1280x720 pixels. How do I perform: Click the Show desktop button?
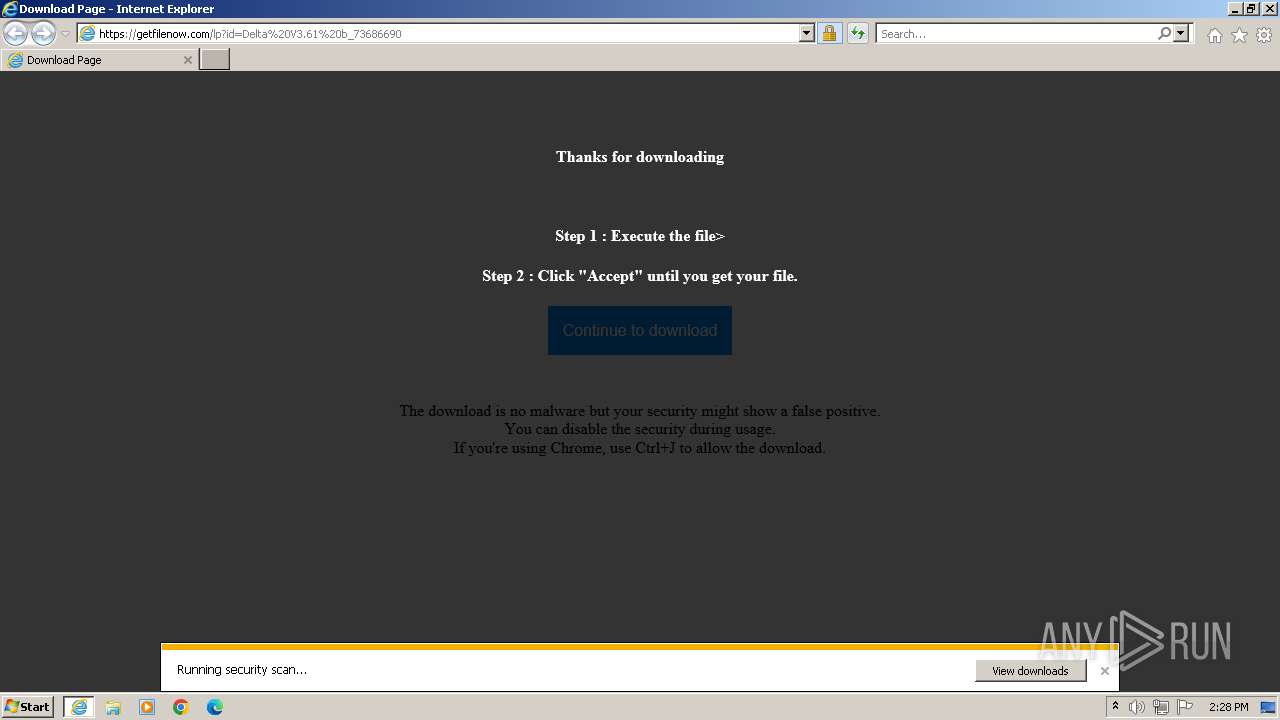pos(1269,707)
